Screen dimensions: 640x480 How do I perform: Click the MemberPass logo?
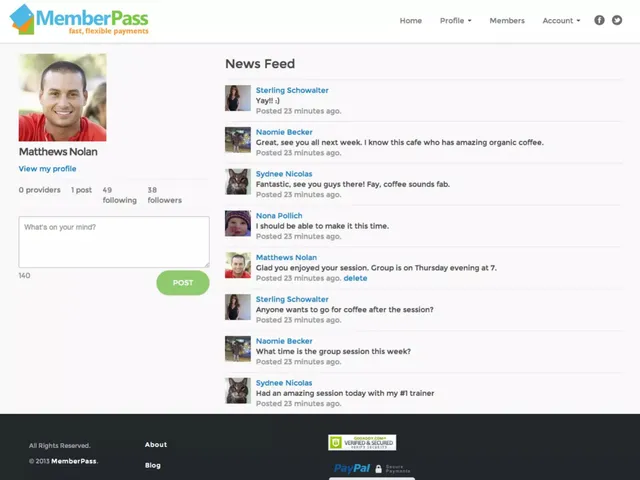click(x=79, y=19)
